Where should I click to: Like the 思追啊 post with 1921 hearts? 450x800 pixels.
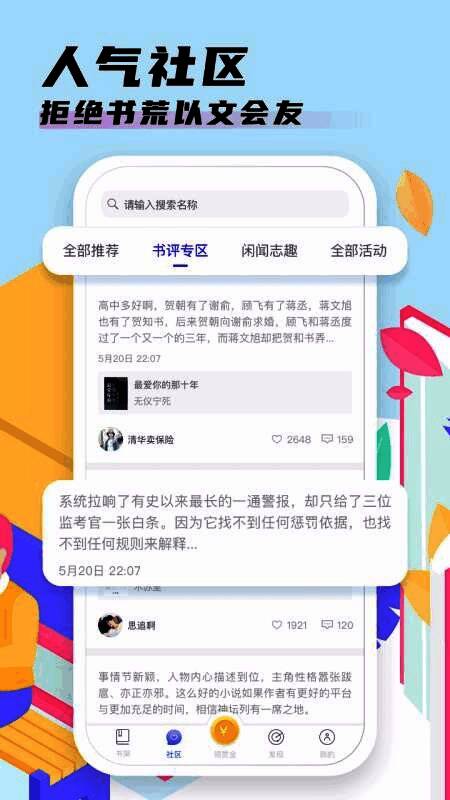277,625
